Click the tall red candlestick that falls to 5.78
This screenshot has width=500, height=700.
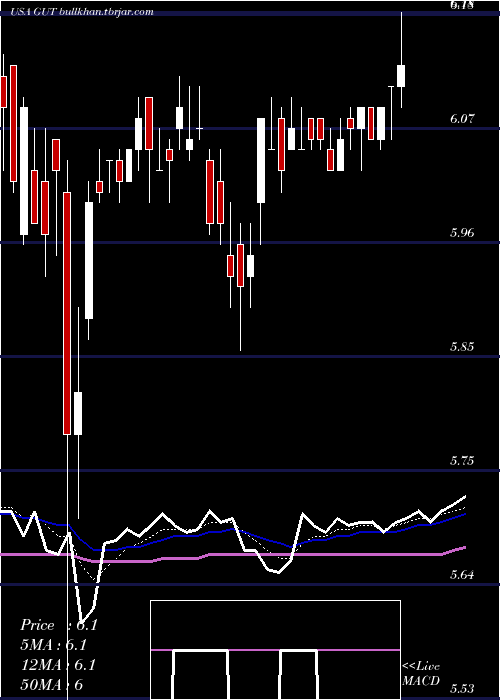67,313
